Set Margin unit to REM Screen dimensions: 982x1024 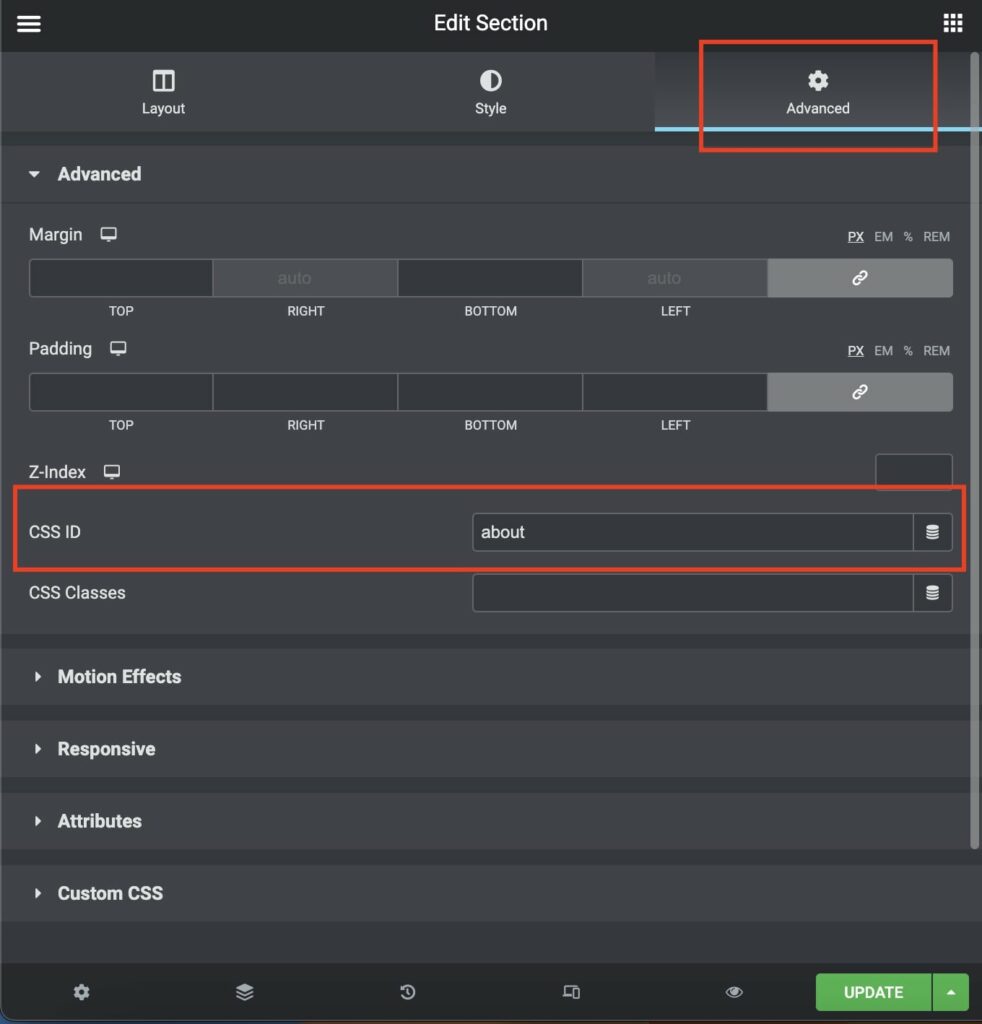coord(936,236)
